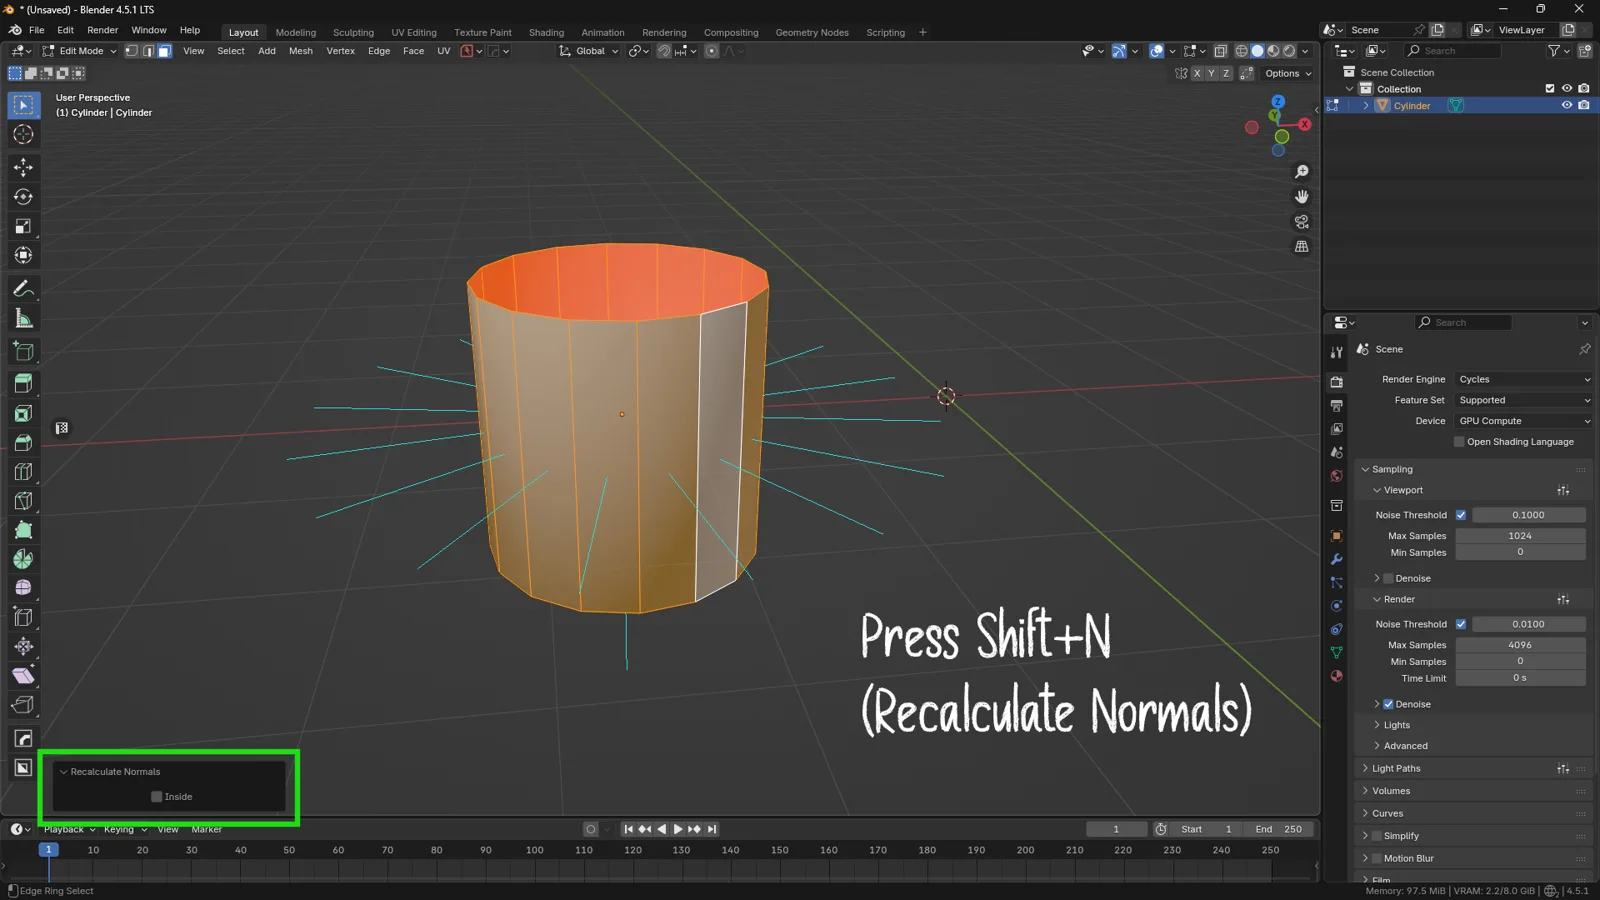Enable Simplify checkbox
The image size is (1600, 900).
(x=1377, y=836)
